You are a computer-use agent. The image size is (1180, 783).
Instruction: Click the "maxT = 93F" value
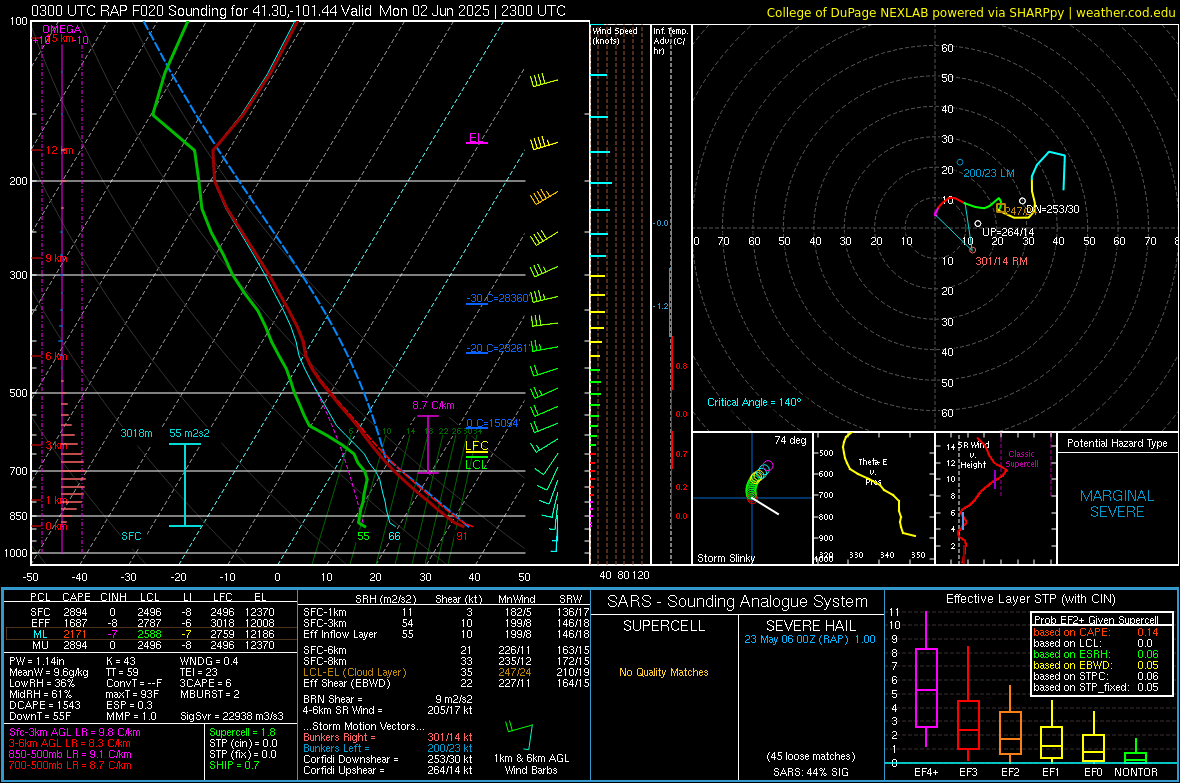(x=132, y=694)
